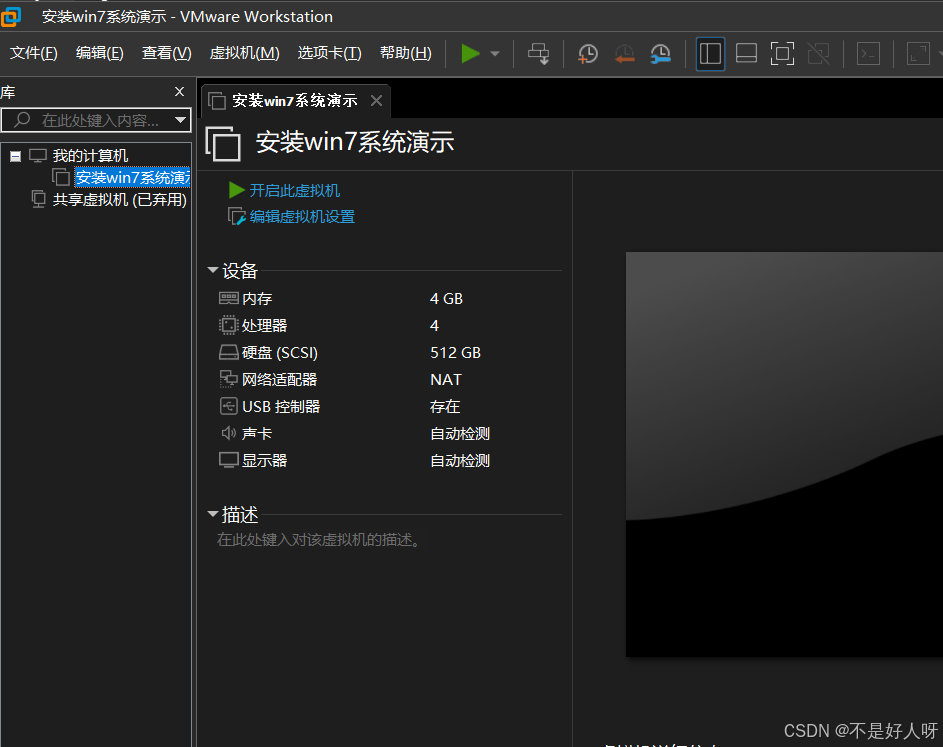
Task: Select 我的计算机 in the library tree
Action: (x=90, y=156)
